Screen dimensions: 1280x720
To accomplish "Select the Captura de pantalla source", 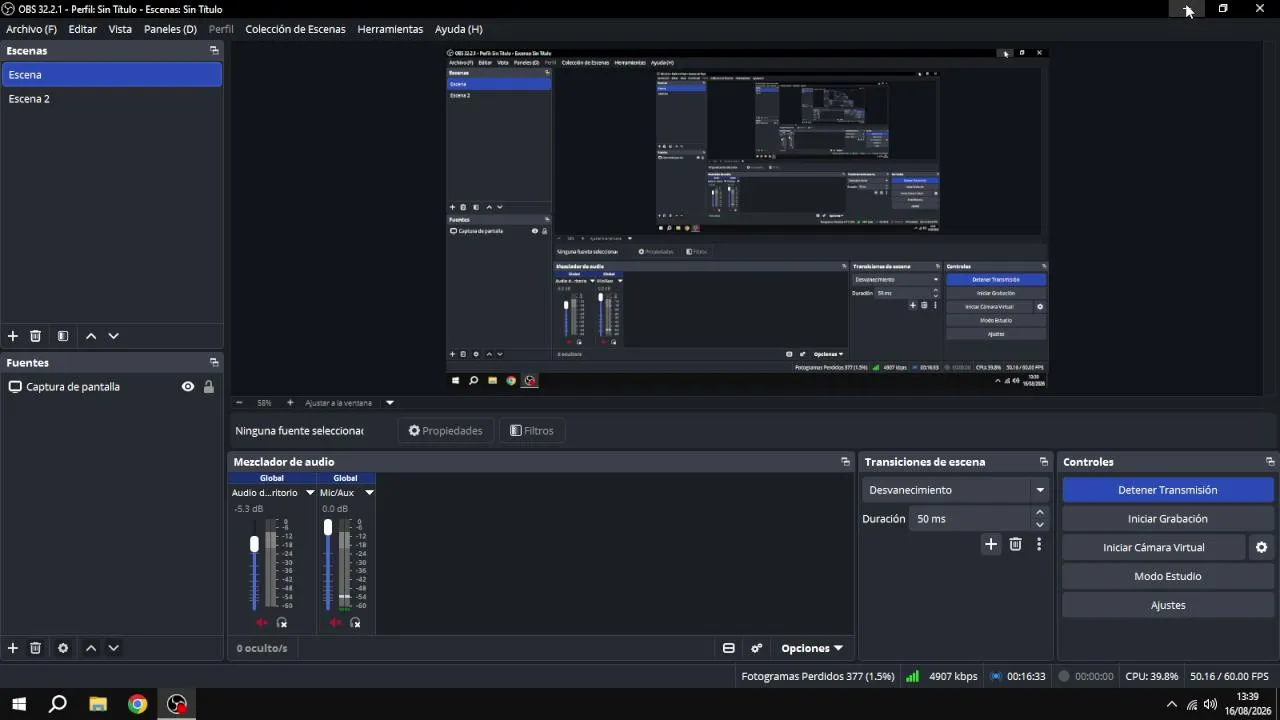I will 111,387.
